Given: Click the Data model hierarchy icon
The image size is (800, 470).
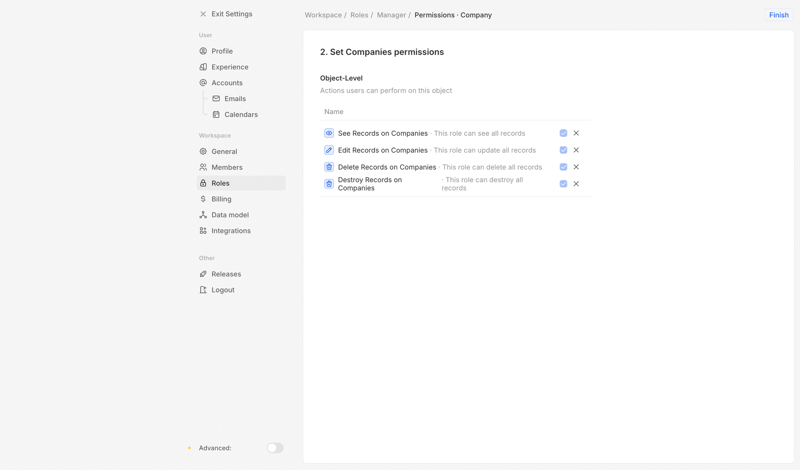Looking at the screenshot, I should click(x=203, y=215).
